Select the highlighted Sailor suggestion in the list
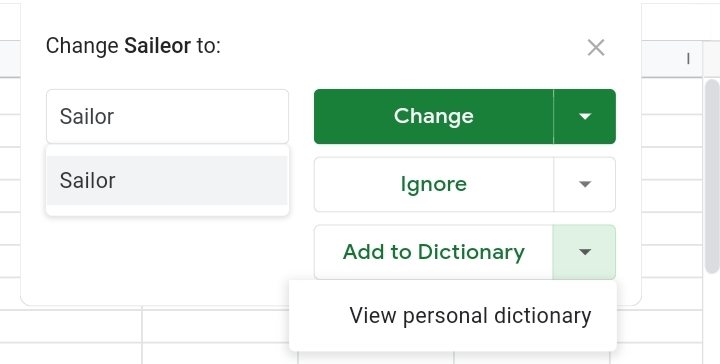This screenshot has height=364, width=720. tap(168, 180)
